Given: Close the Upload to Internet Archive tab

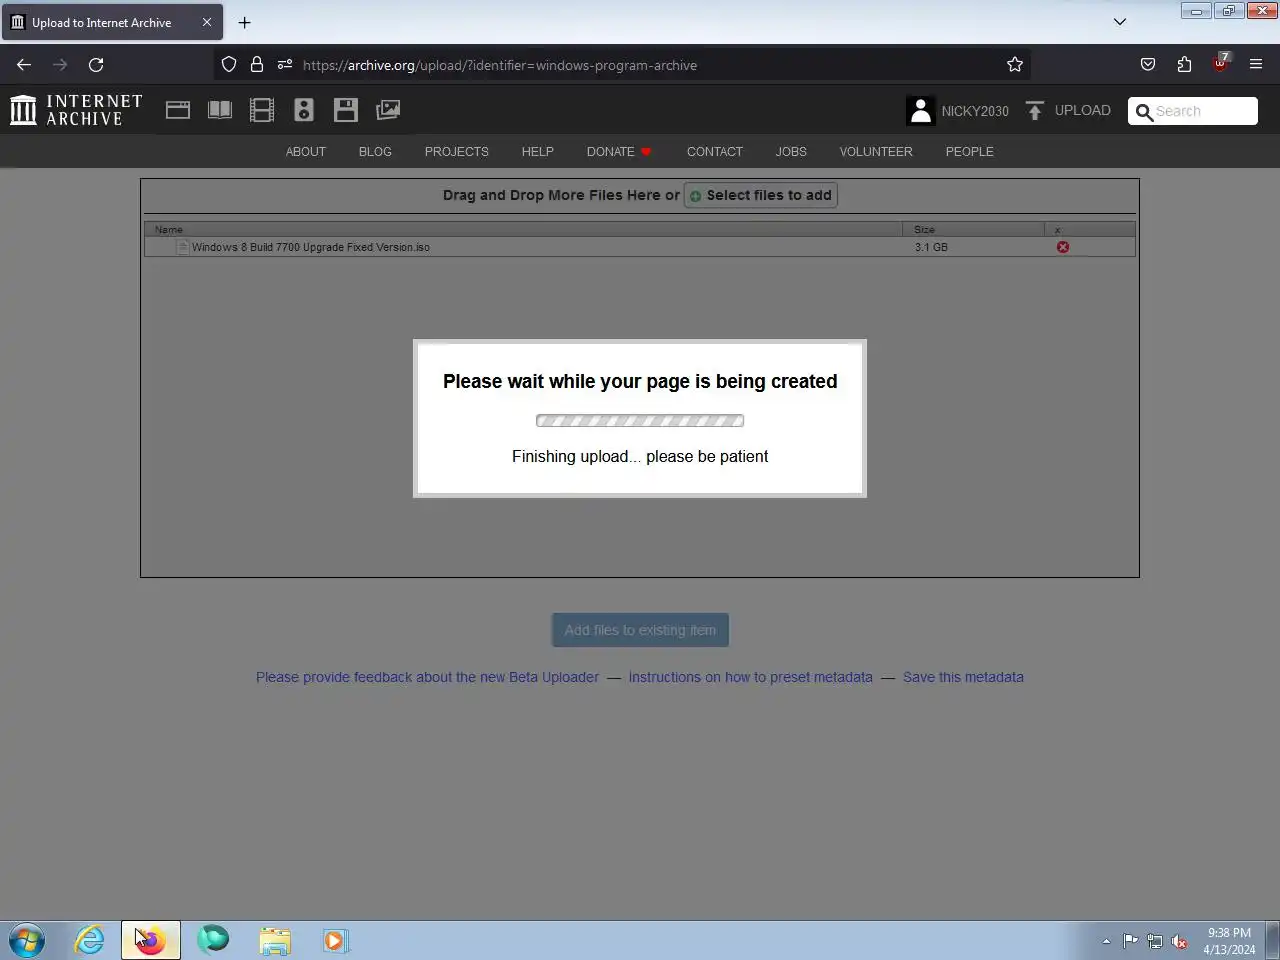Looking at the screenshot, I should [207, 22].
